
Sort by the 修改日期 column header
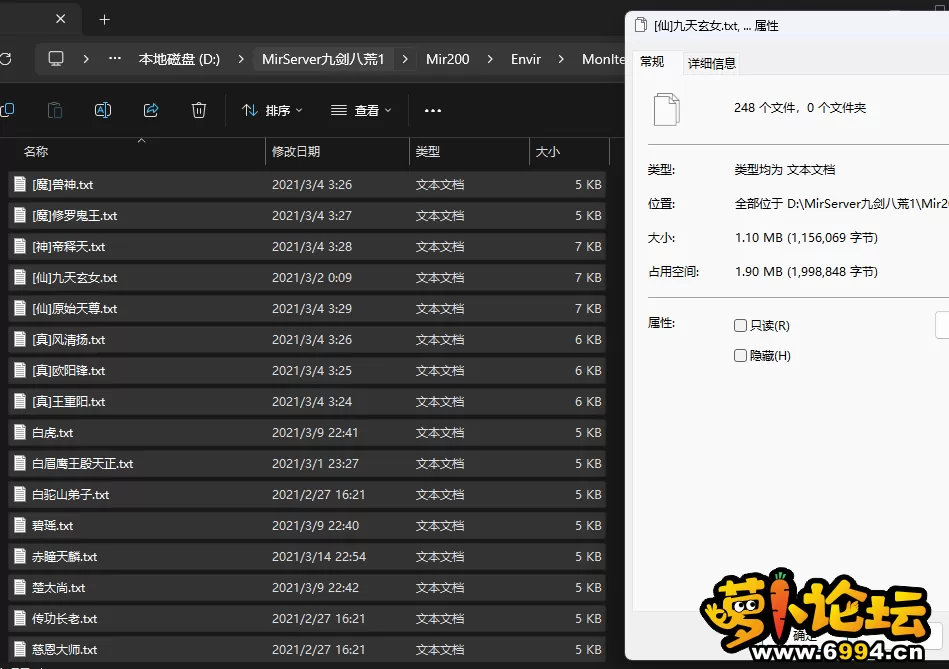pos(296,152)
